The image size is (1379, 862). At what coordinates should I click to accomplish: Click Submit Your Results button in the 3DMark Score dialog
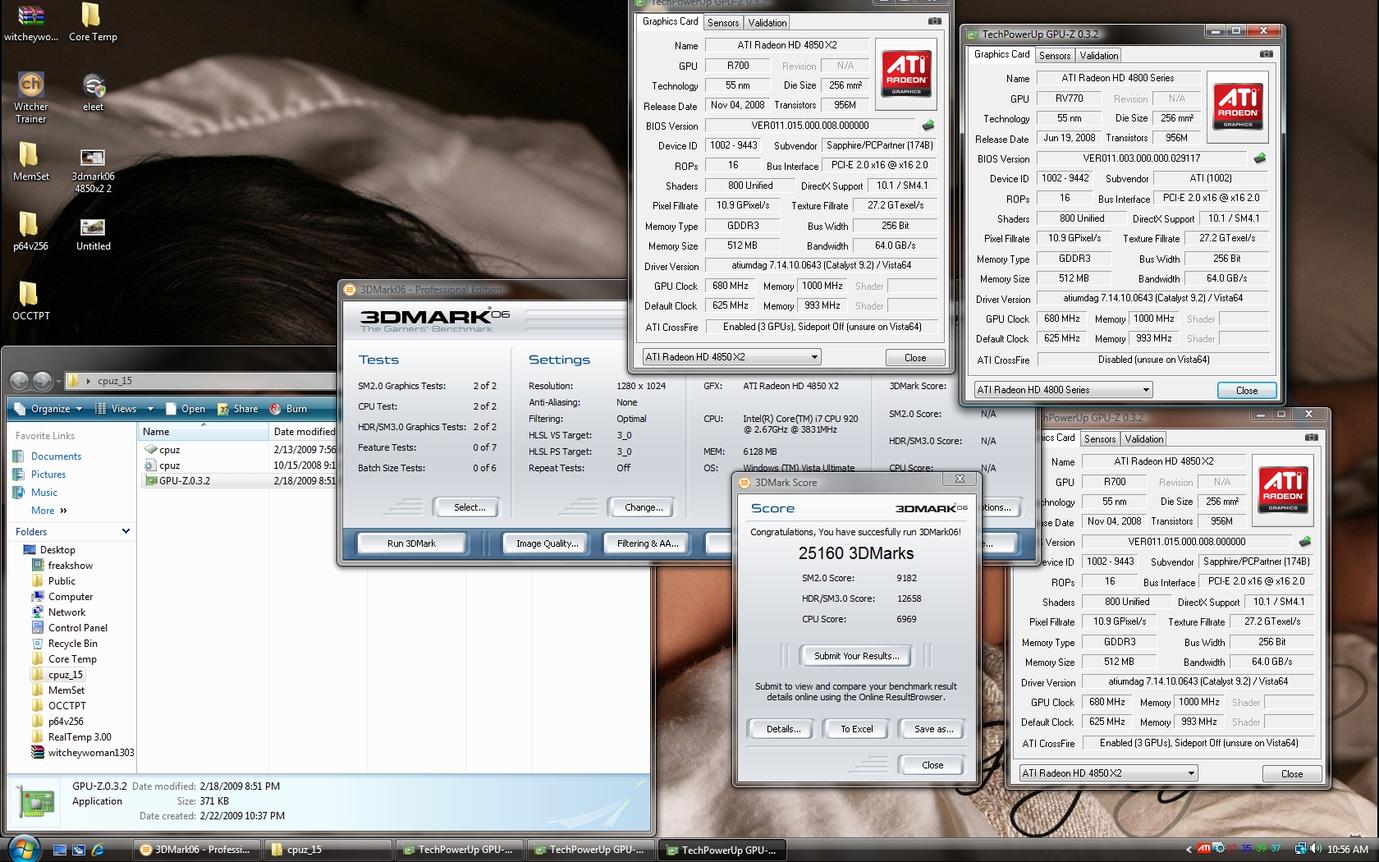856,656
